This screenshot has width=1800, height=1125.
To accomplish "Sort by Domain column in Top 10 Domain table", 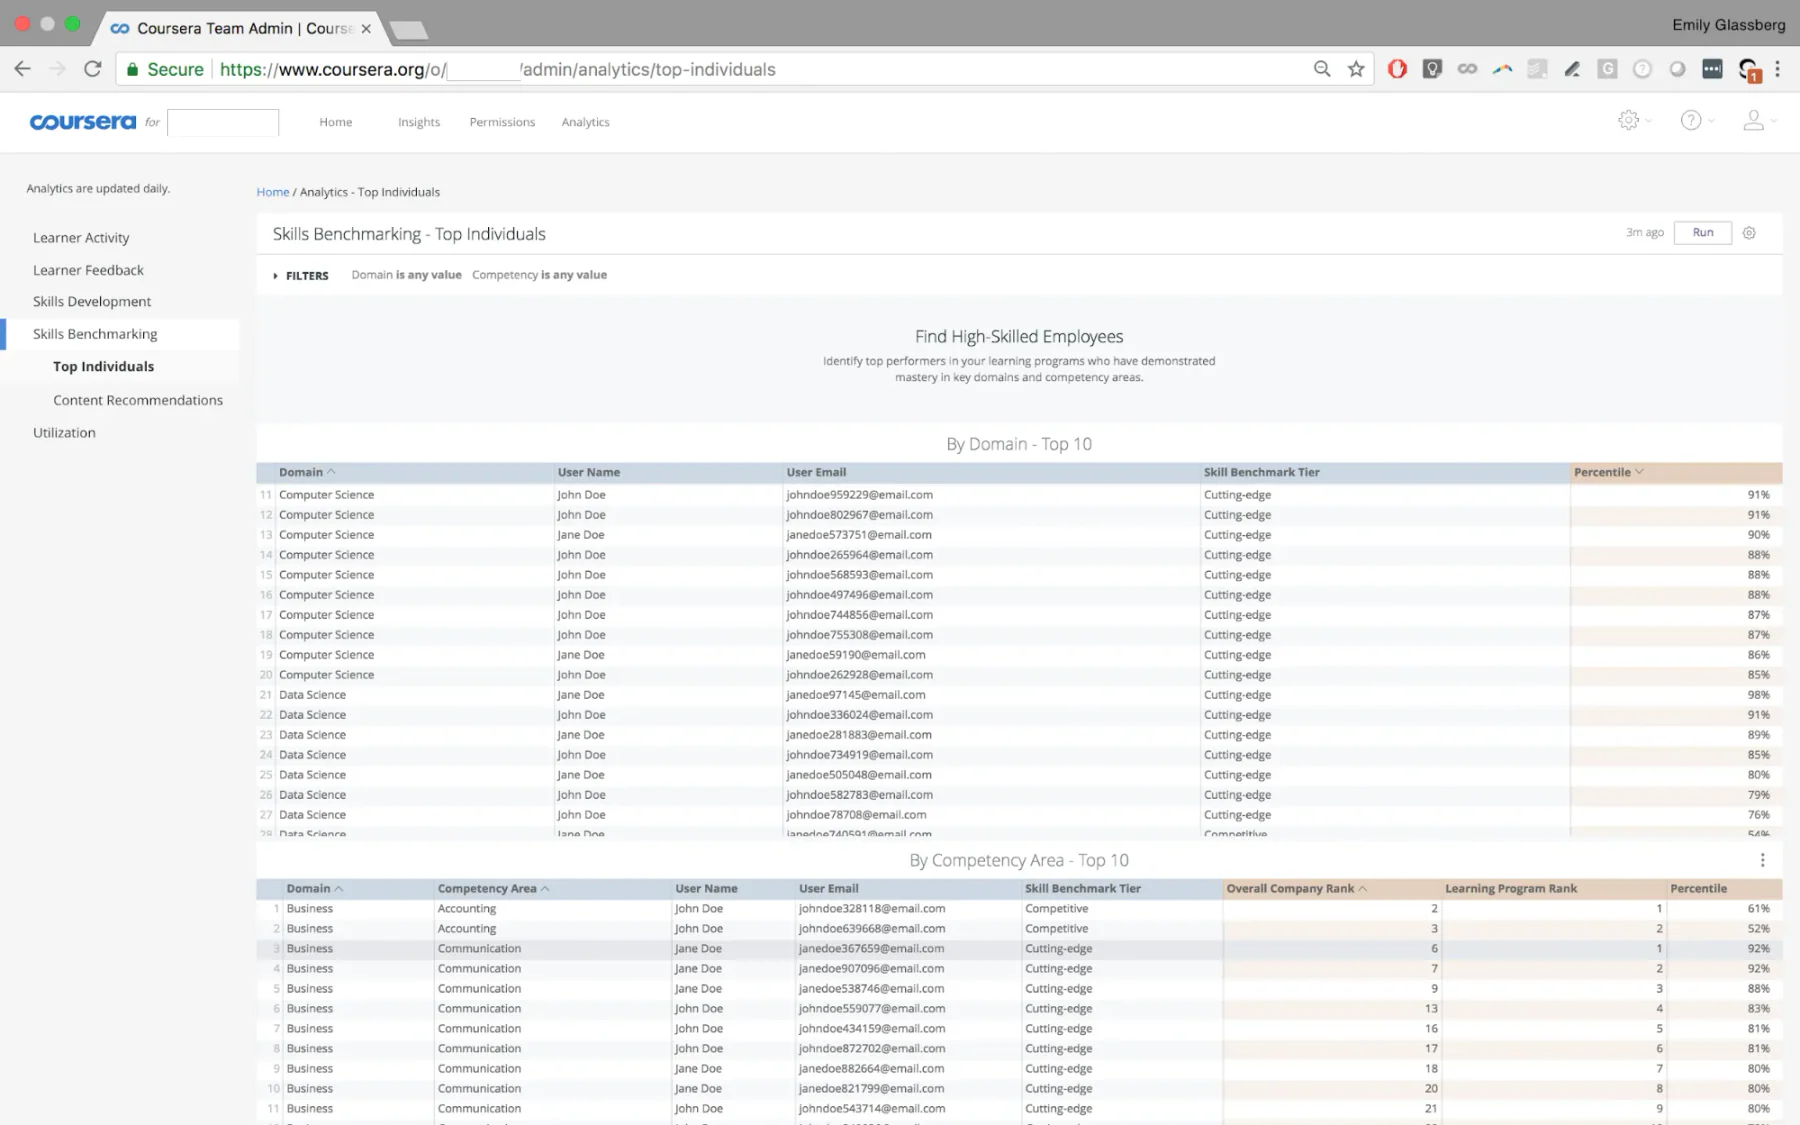I will point(307,472).
